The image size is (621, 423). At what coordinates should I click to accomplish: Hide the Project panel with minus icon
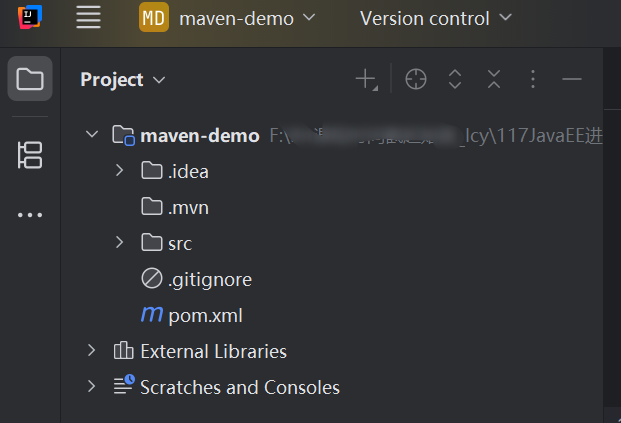click(x=571, y=79)
